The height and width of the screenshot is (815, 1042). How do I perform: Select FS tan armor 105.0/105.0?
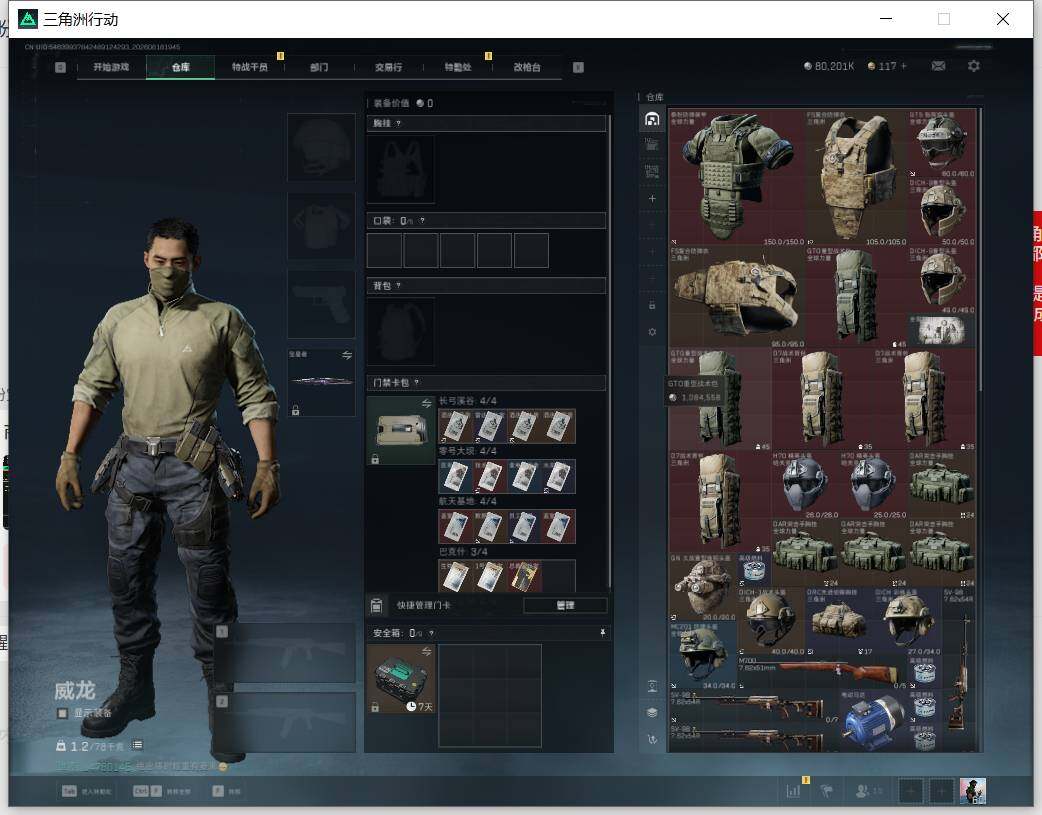point(857,177)
